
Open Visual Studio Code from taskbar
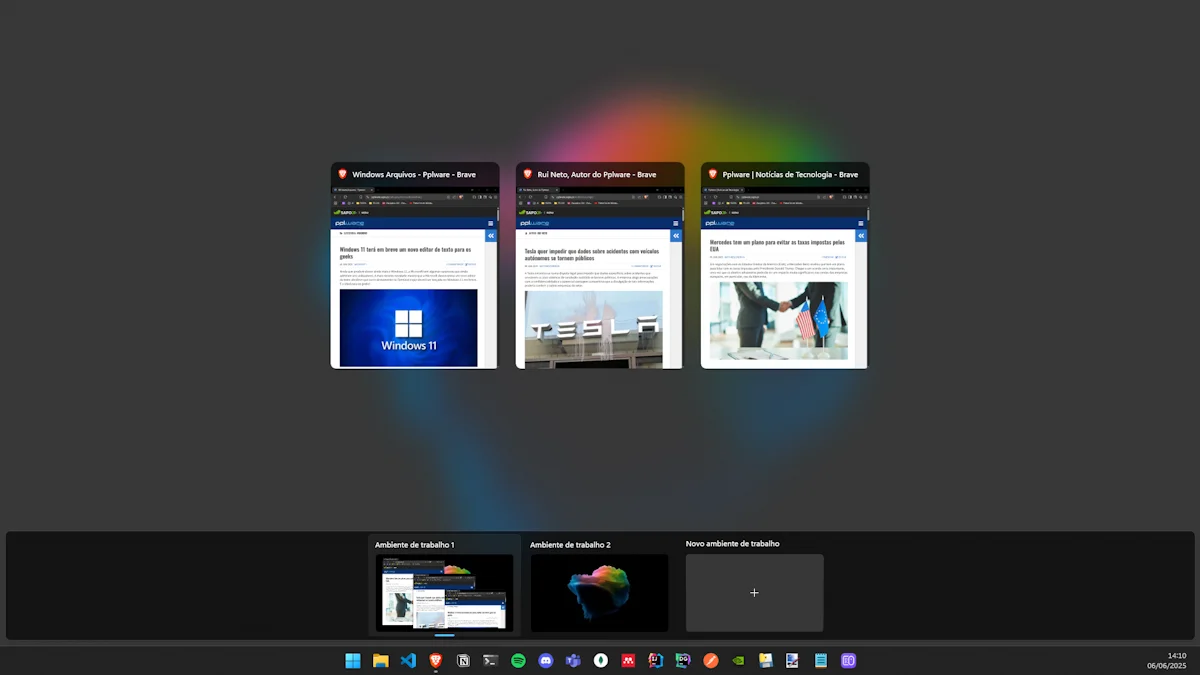pos(408,661)
